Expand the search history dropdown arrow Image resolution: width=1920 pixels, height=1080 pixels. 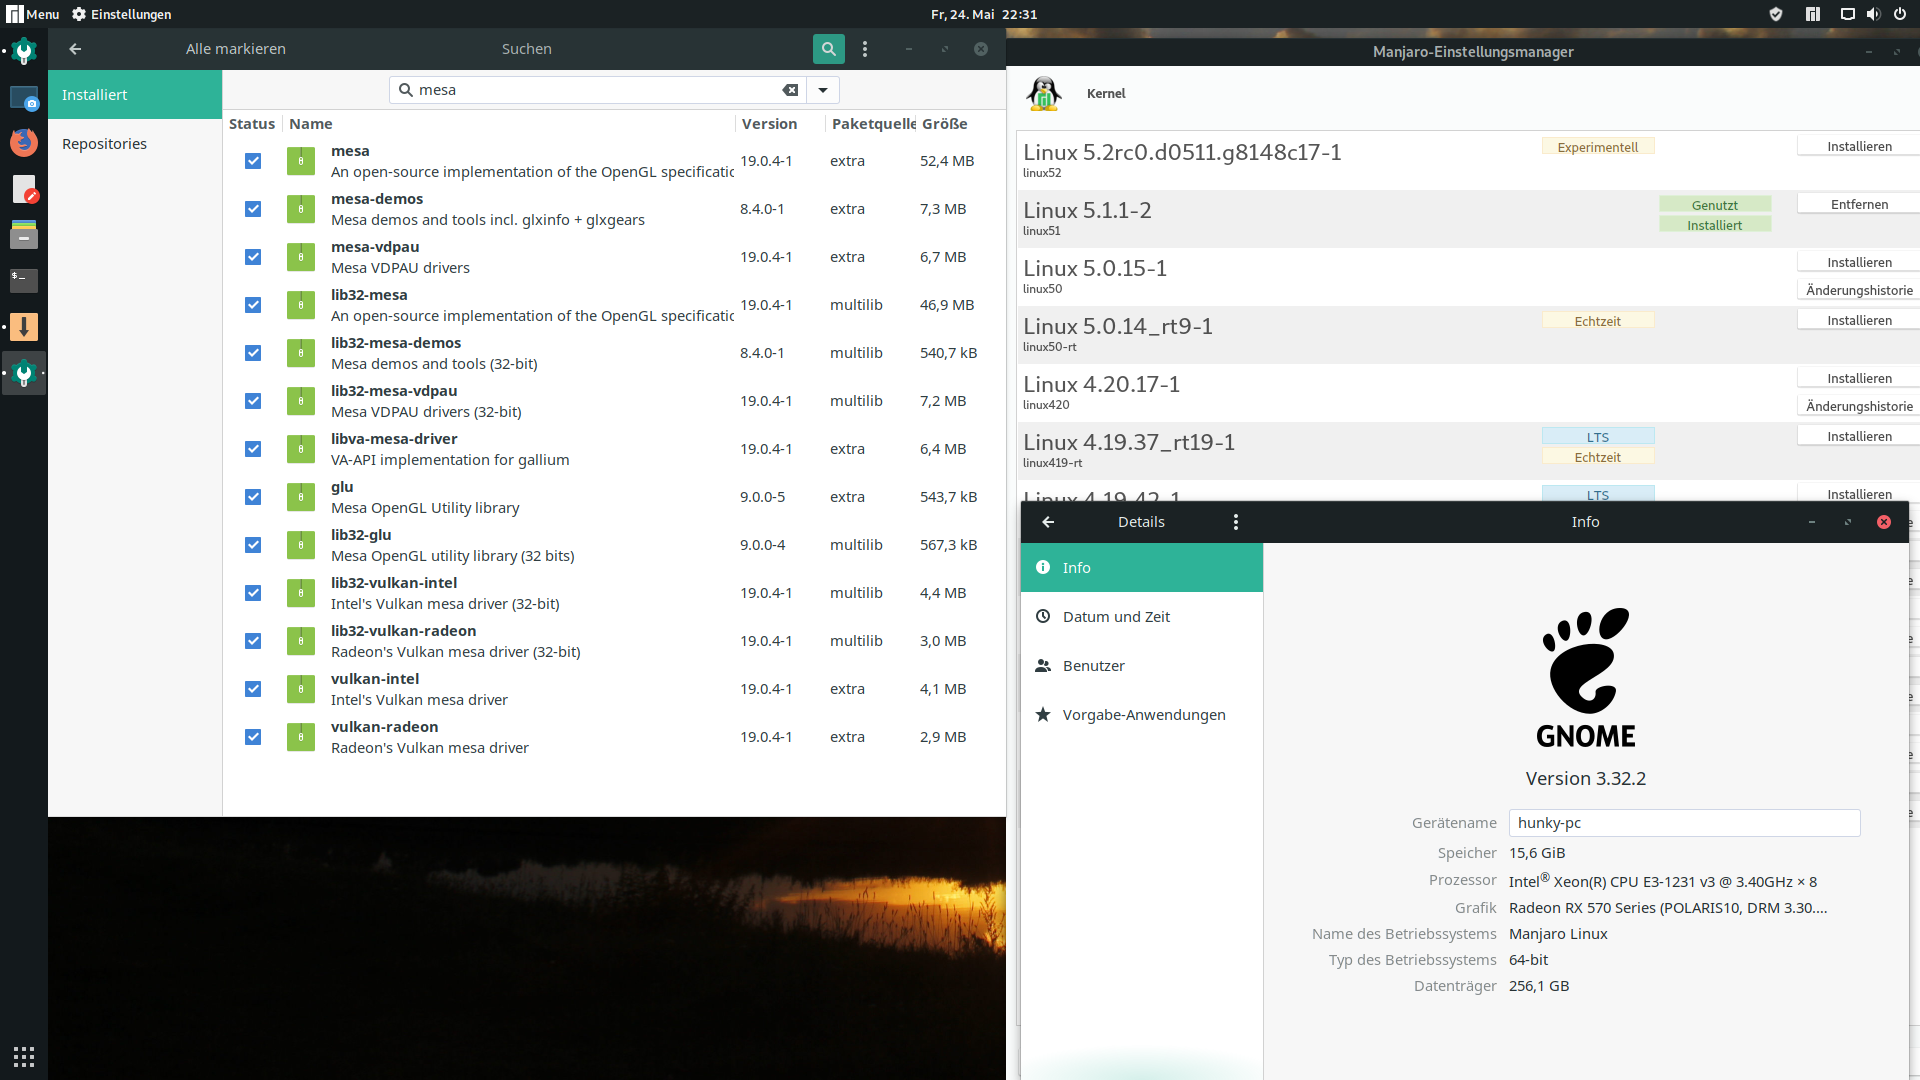(x=823, y=90)
